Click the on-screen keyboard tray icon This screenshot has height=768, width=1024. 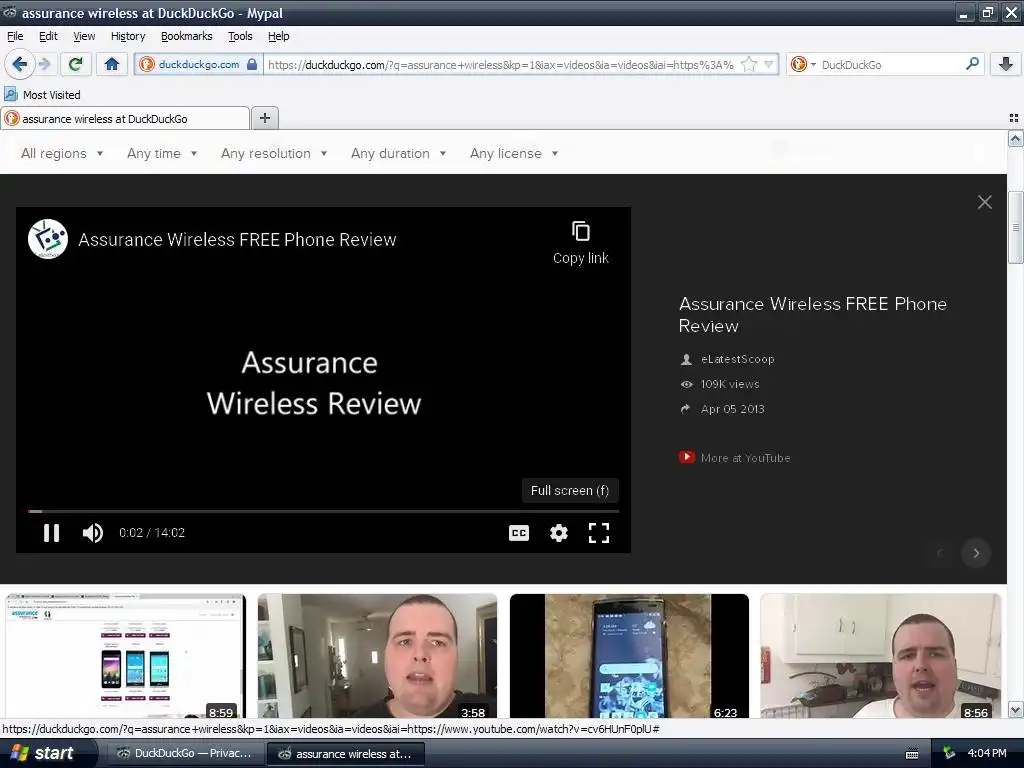pyautogui.click(x=912, y=754)
